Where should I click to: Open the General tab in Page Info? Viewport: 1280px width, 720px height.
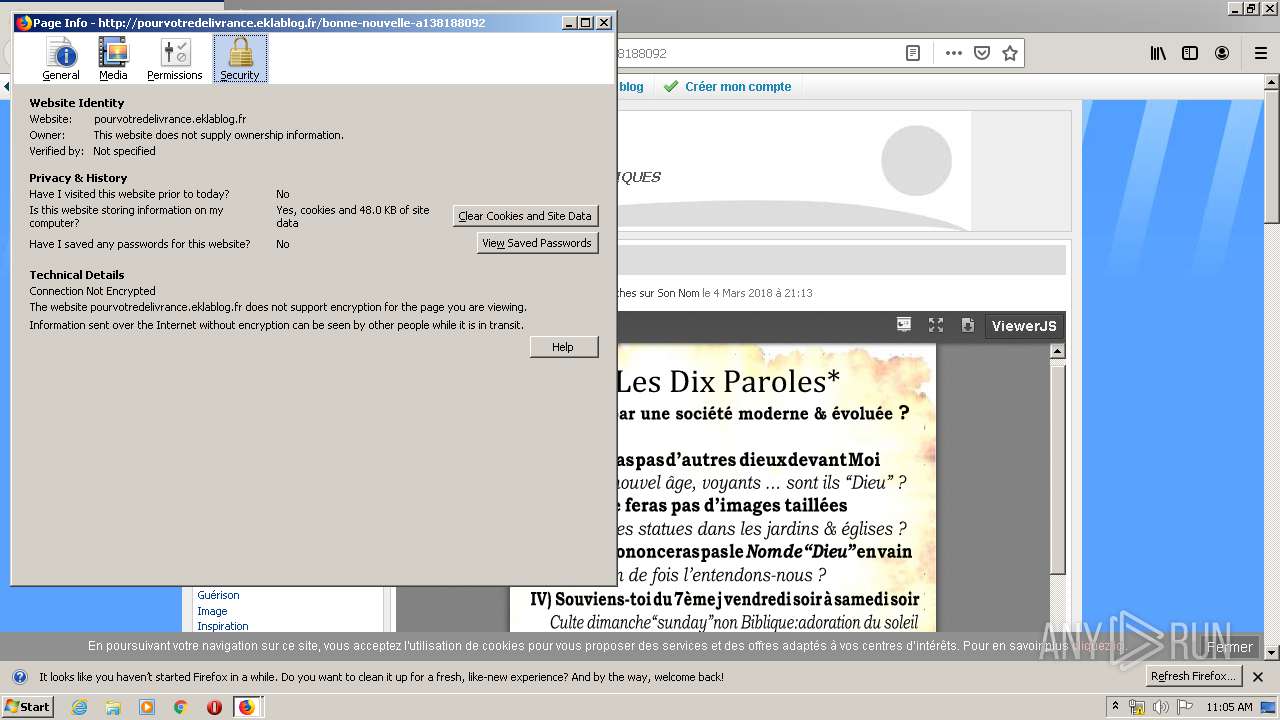coord(61,59)
